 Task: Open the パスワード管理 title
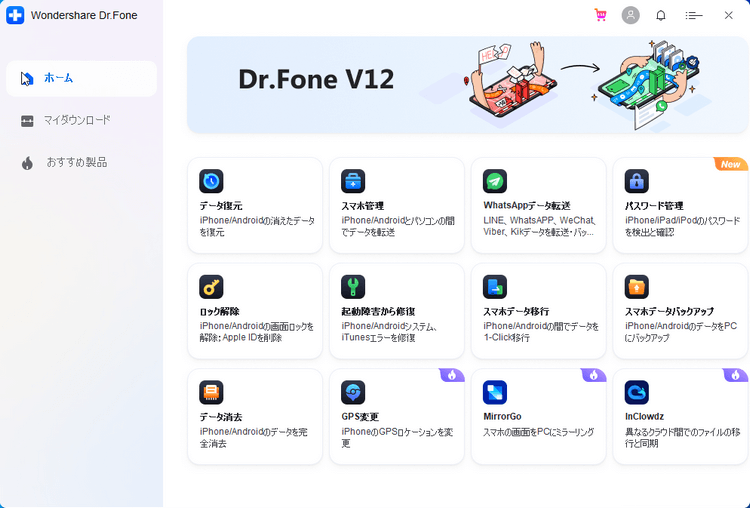[654, 206]
